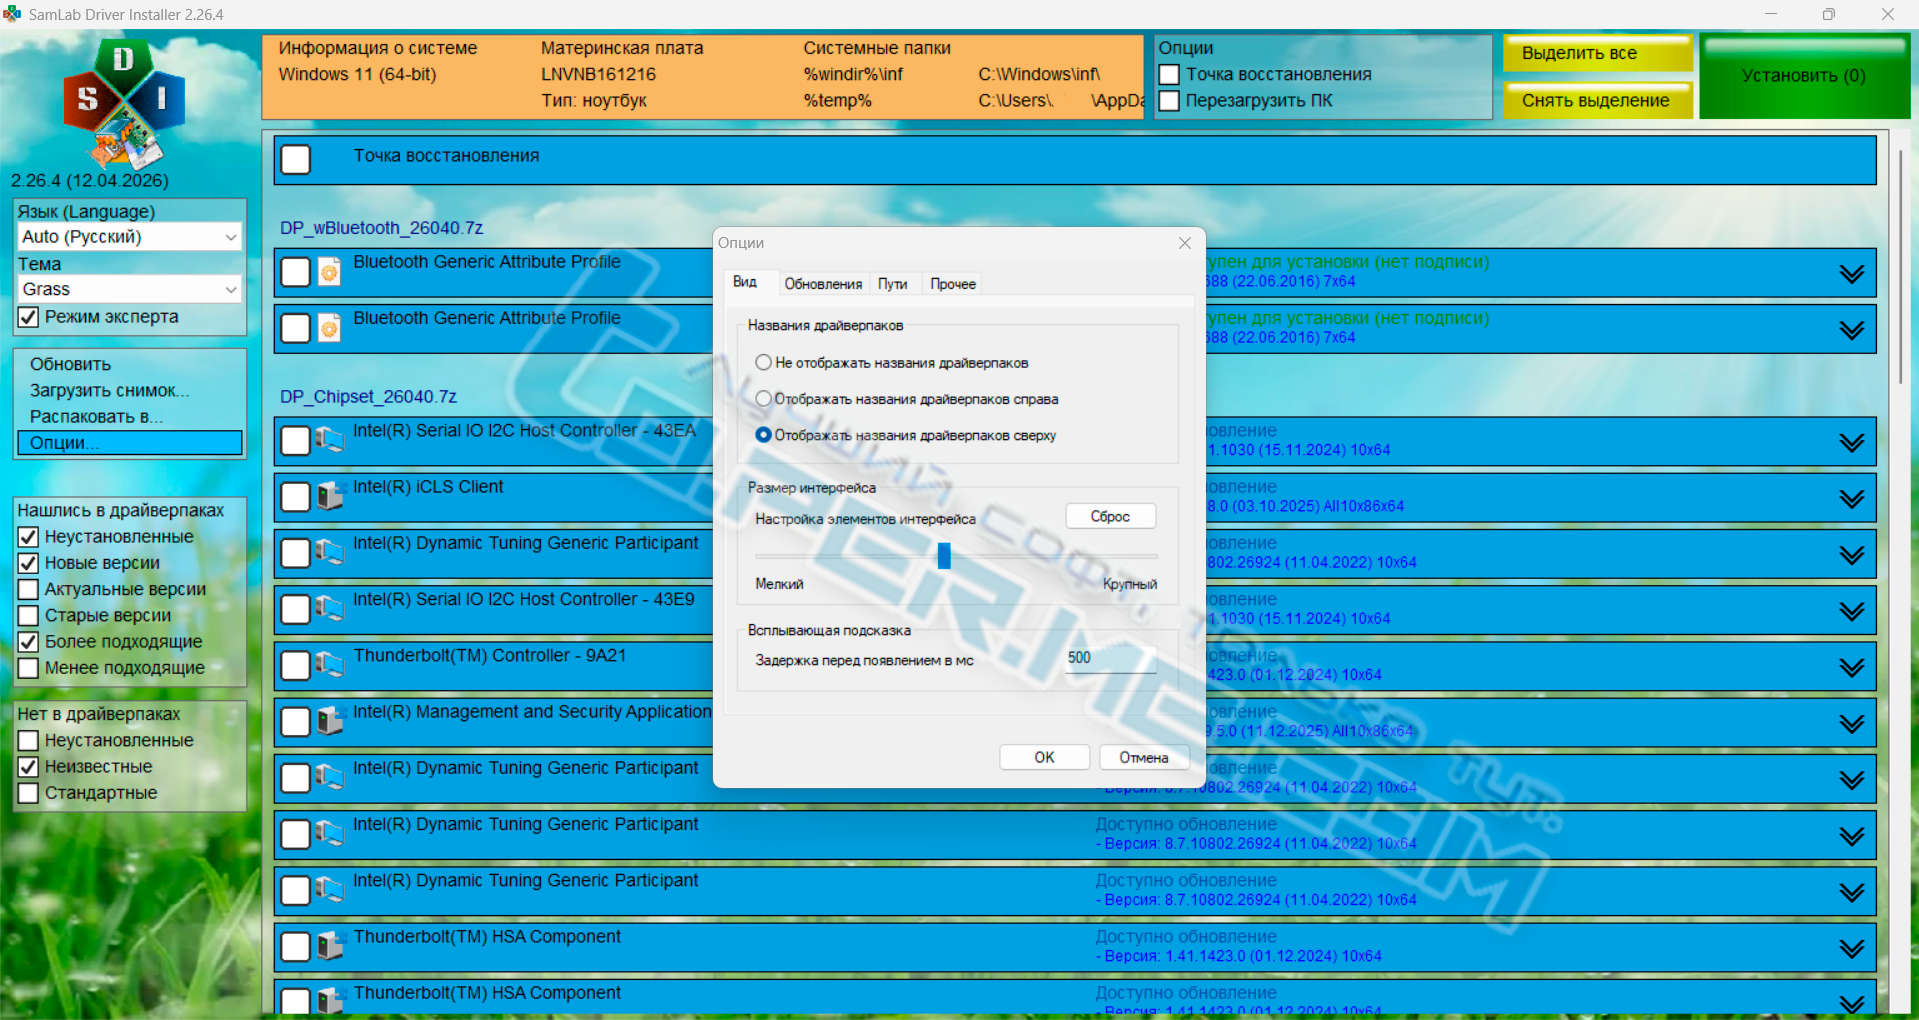The width and height of the screenshot is (1919, 1020).
Task: Click the Отмена button
Action: click(x=1144, y=757)
